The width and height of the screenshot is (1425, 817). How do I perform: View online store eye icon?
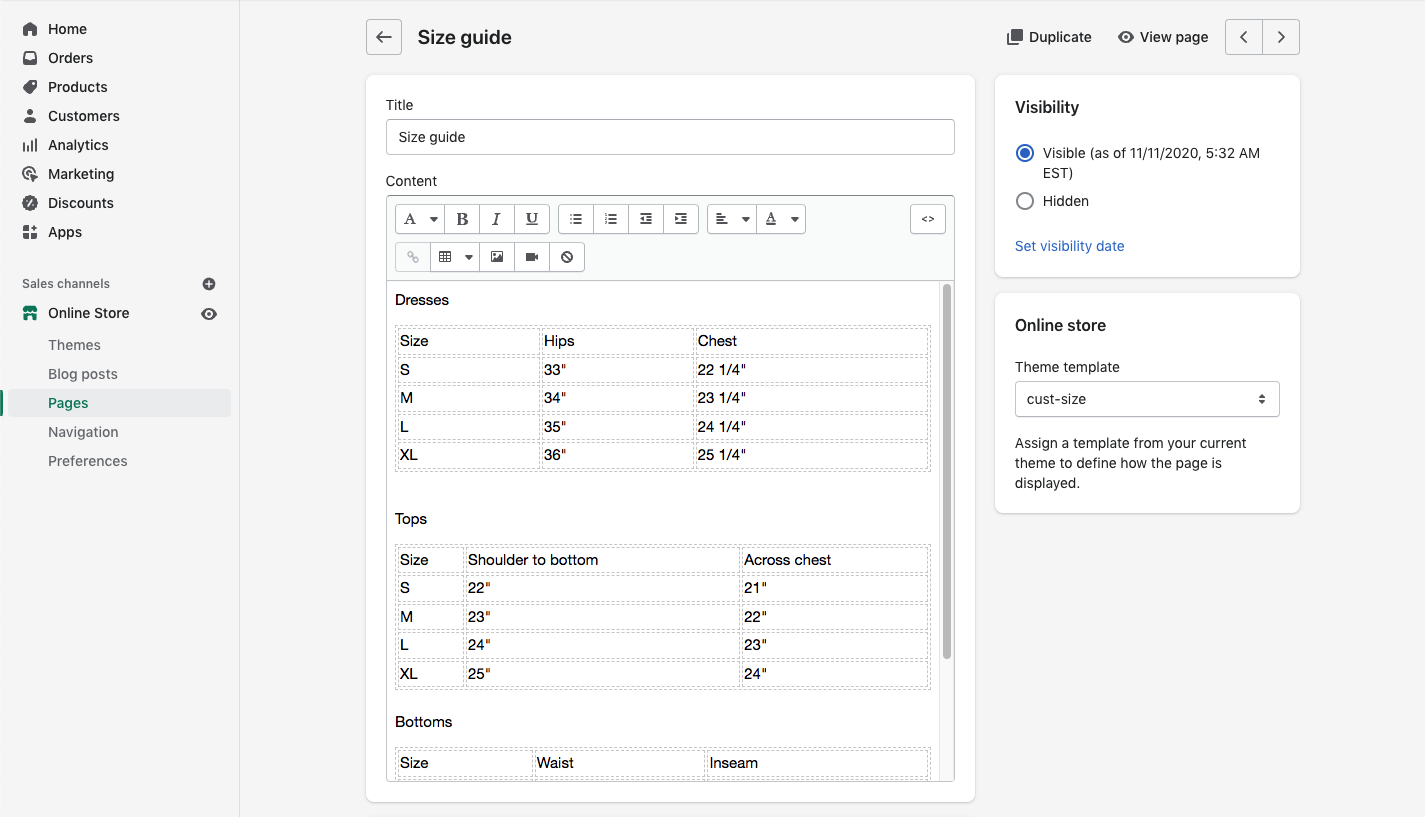(x=209, y=314)
